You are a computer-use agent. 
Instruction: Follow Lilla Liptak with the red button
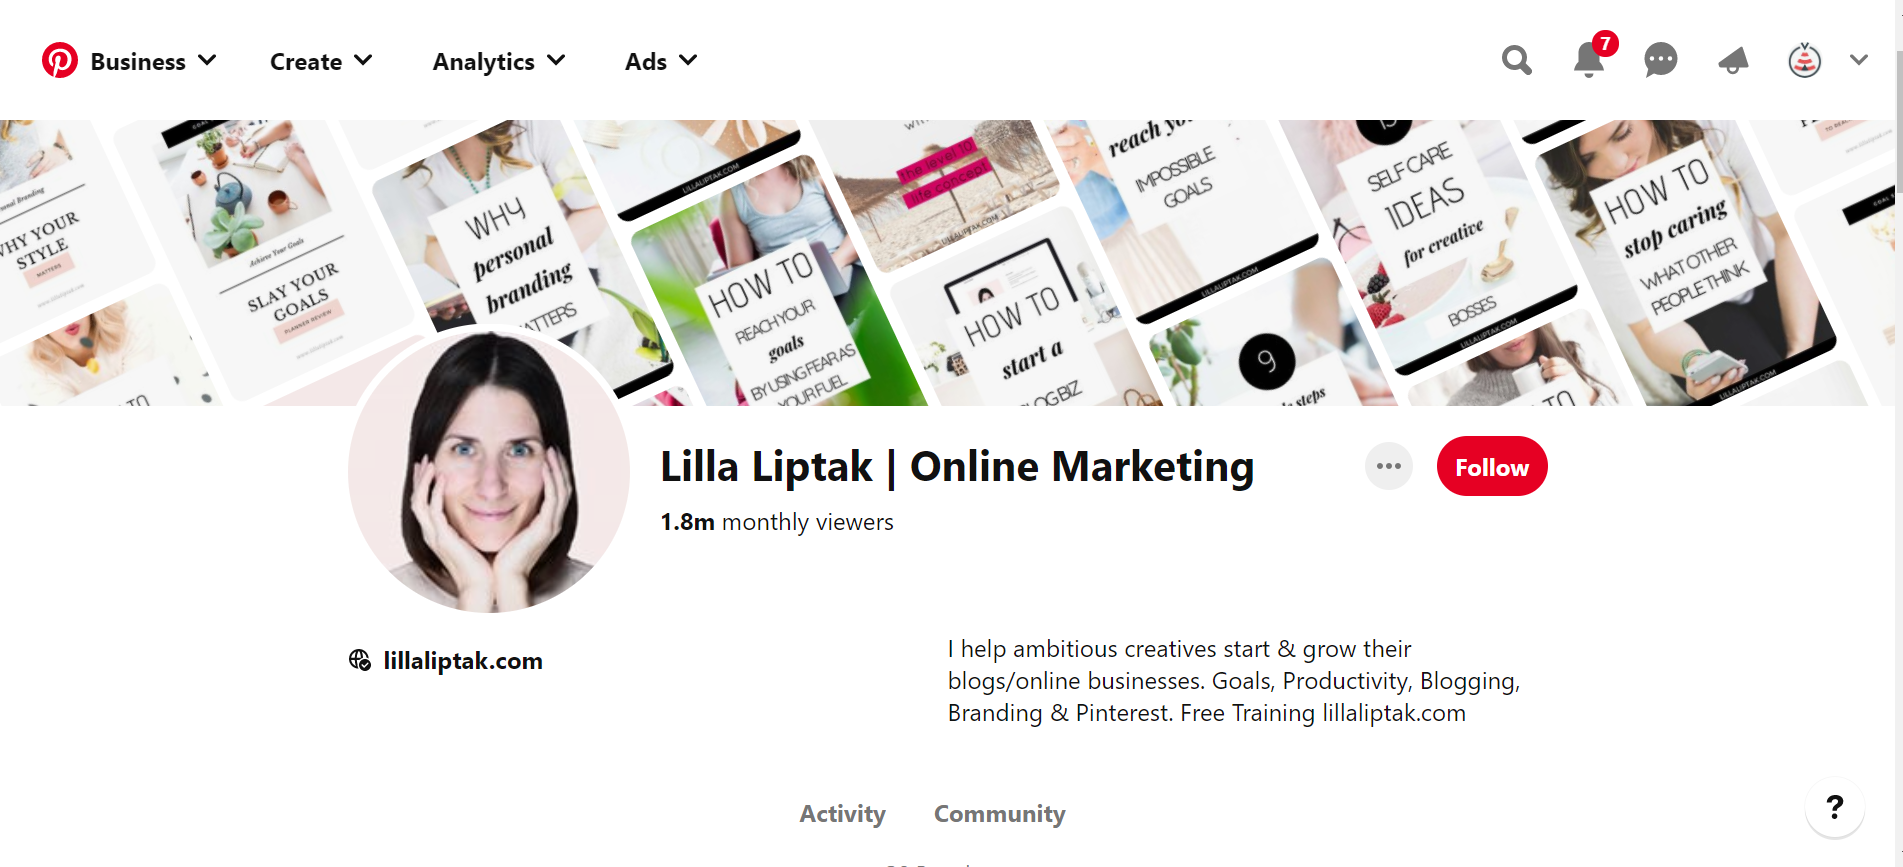pos(1492,466)
